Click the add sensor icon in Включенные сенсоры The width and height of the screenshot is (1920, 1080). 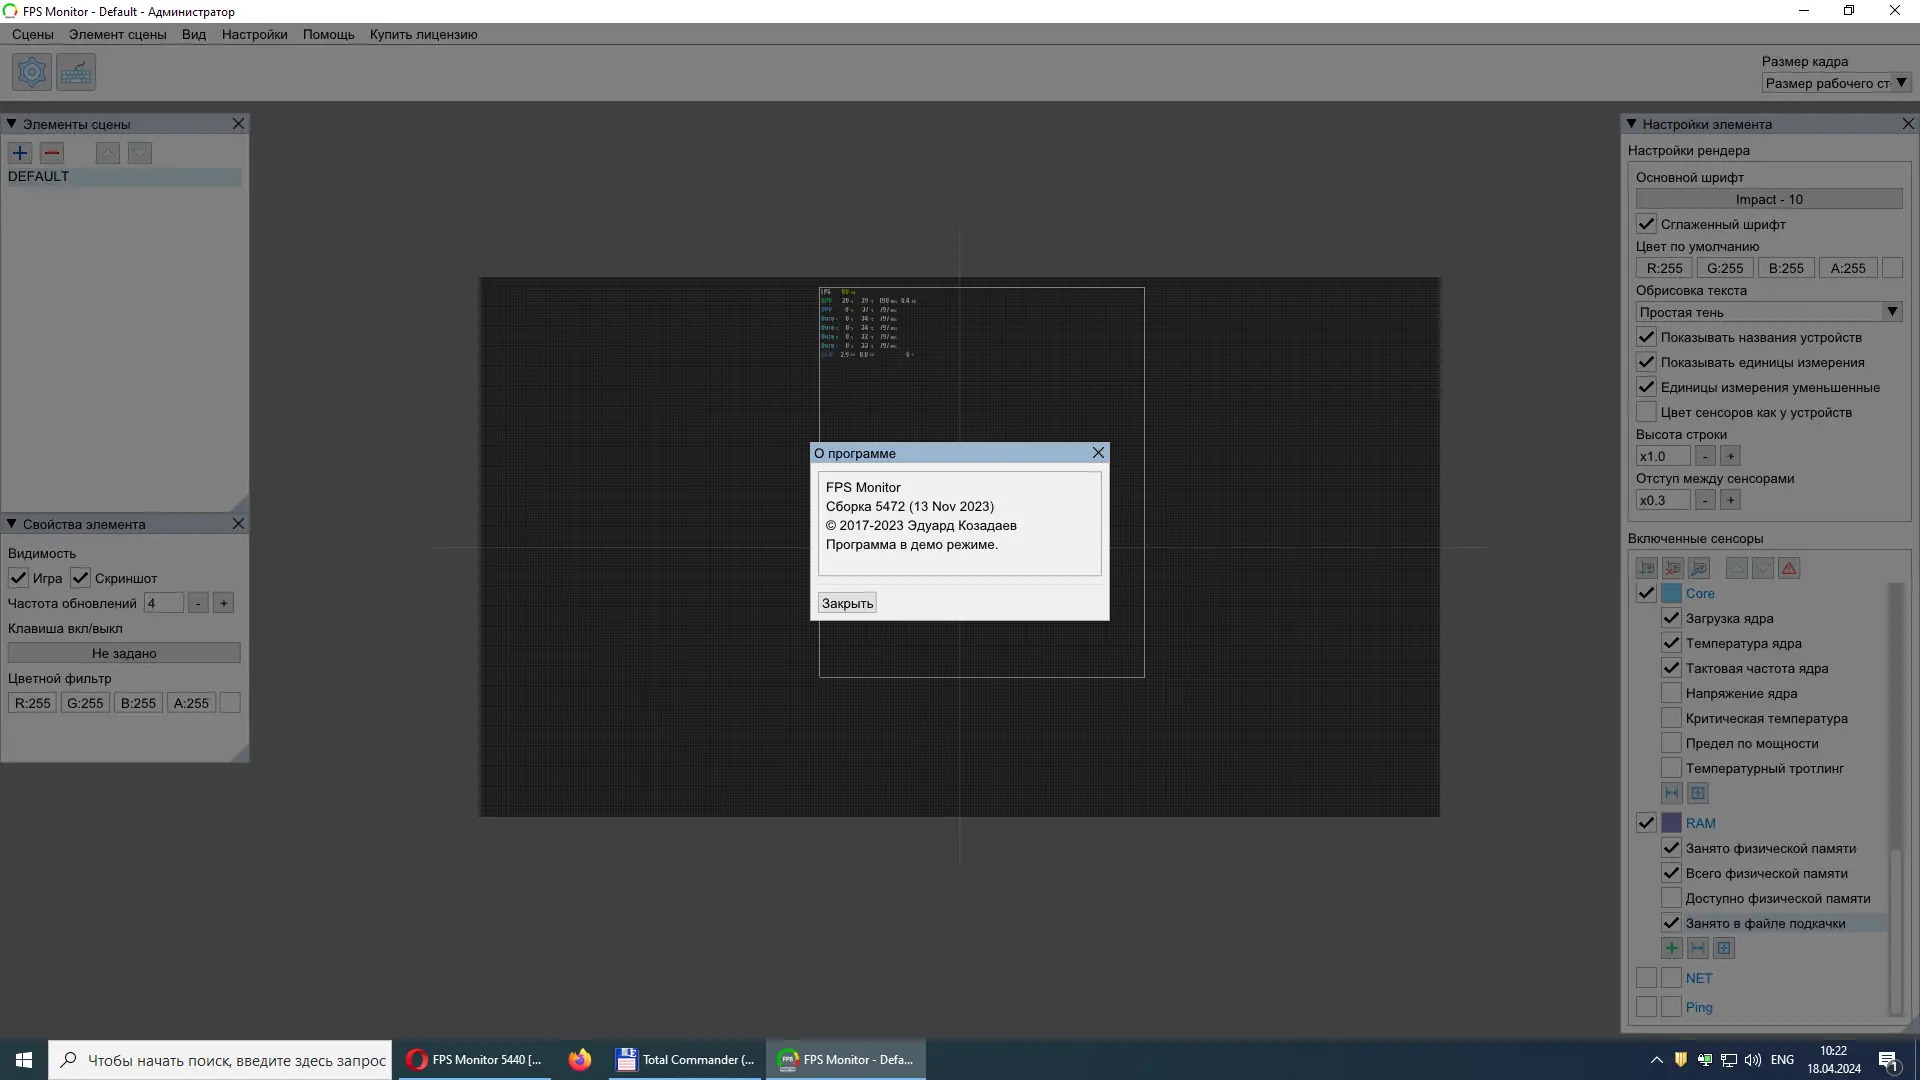coord(1647,568)
